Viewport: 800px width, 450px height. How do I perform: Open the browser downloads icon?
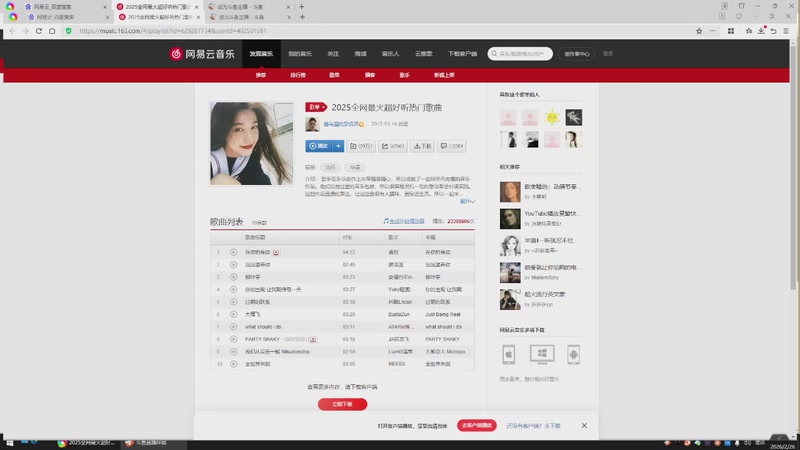click(761, 31)
